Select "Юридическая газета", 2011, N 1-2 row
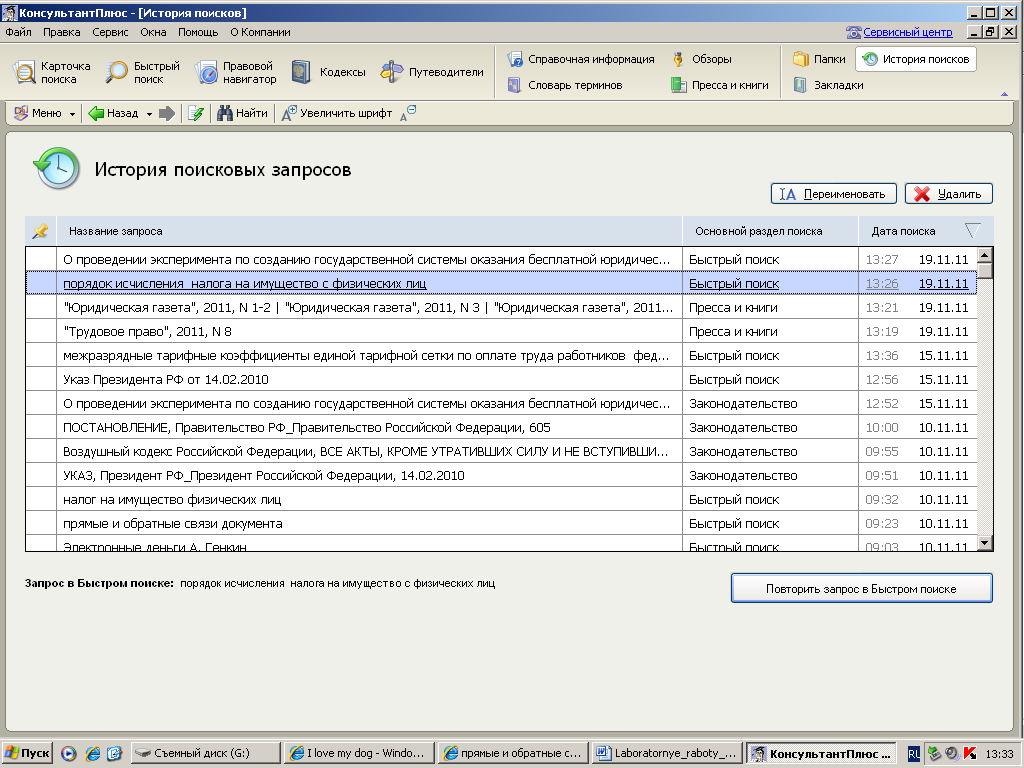The height and width of the screenshot is (768, 1024). click(501, 308)
